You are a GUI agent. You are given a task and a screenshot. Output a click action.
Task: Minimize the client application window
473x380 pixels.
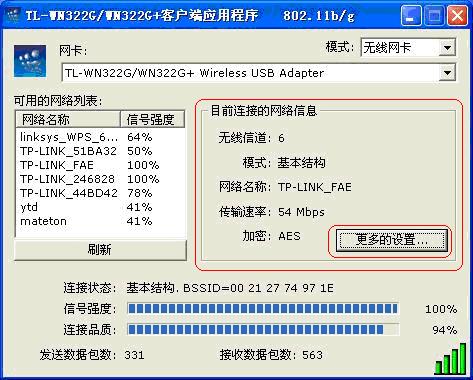tap(411, 16)
